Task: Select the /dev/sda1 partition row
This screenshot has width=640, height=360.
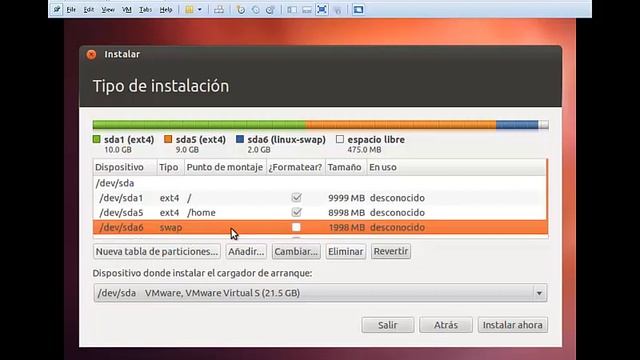Action: 320,198
